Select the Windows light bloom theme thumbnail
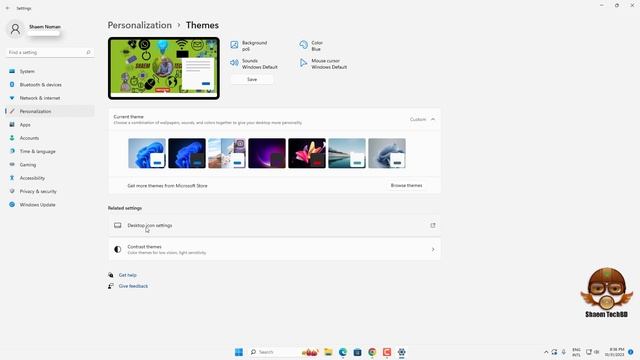Screen dimensions: 640x360 [147, 153]
